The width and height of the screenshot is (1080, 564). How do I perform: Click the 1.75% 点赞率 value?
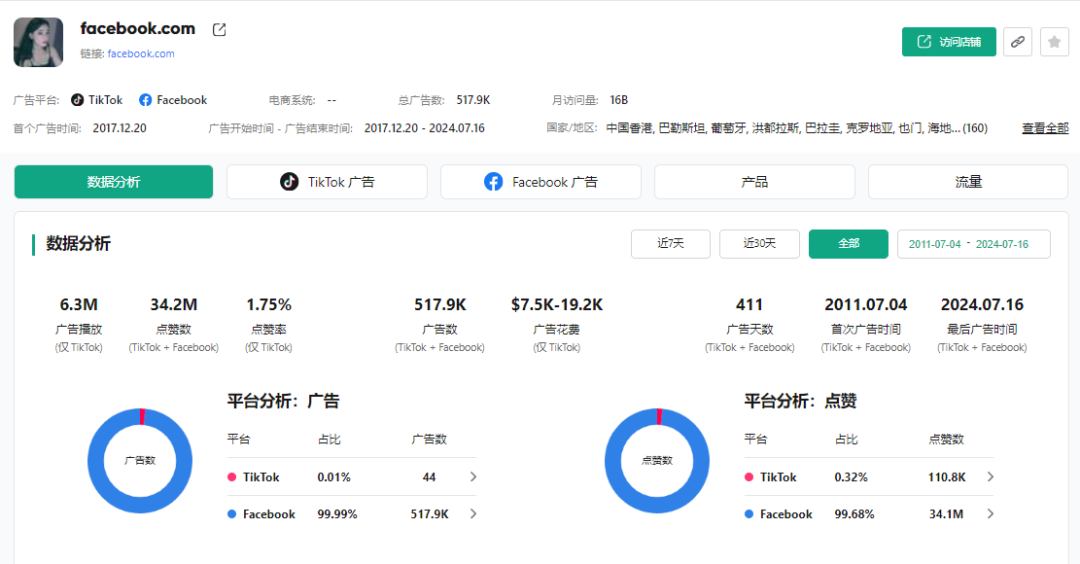(x=269, y=304)
